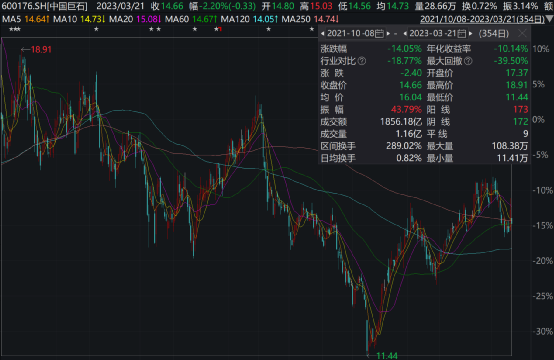Image resolution: width=554 pixels, height=360 pixels.
Task: Select the 均价 value 16.04
Action: click(x=411, y=98)
